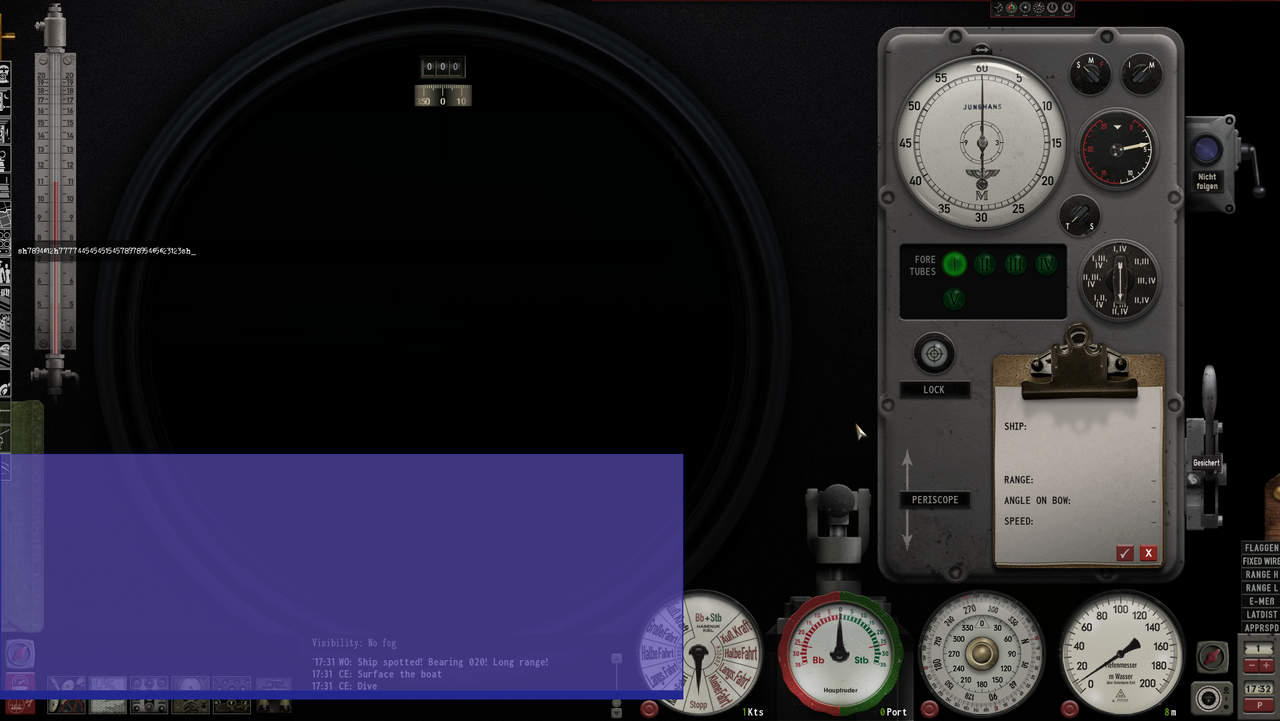Select fore torpedo tube III
Screen dimensions: 1280x721
pyautogui.click(x=1016, y=264)
